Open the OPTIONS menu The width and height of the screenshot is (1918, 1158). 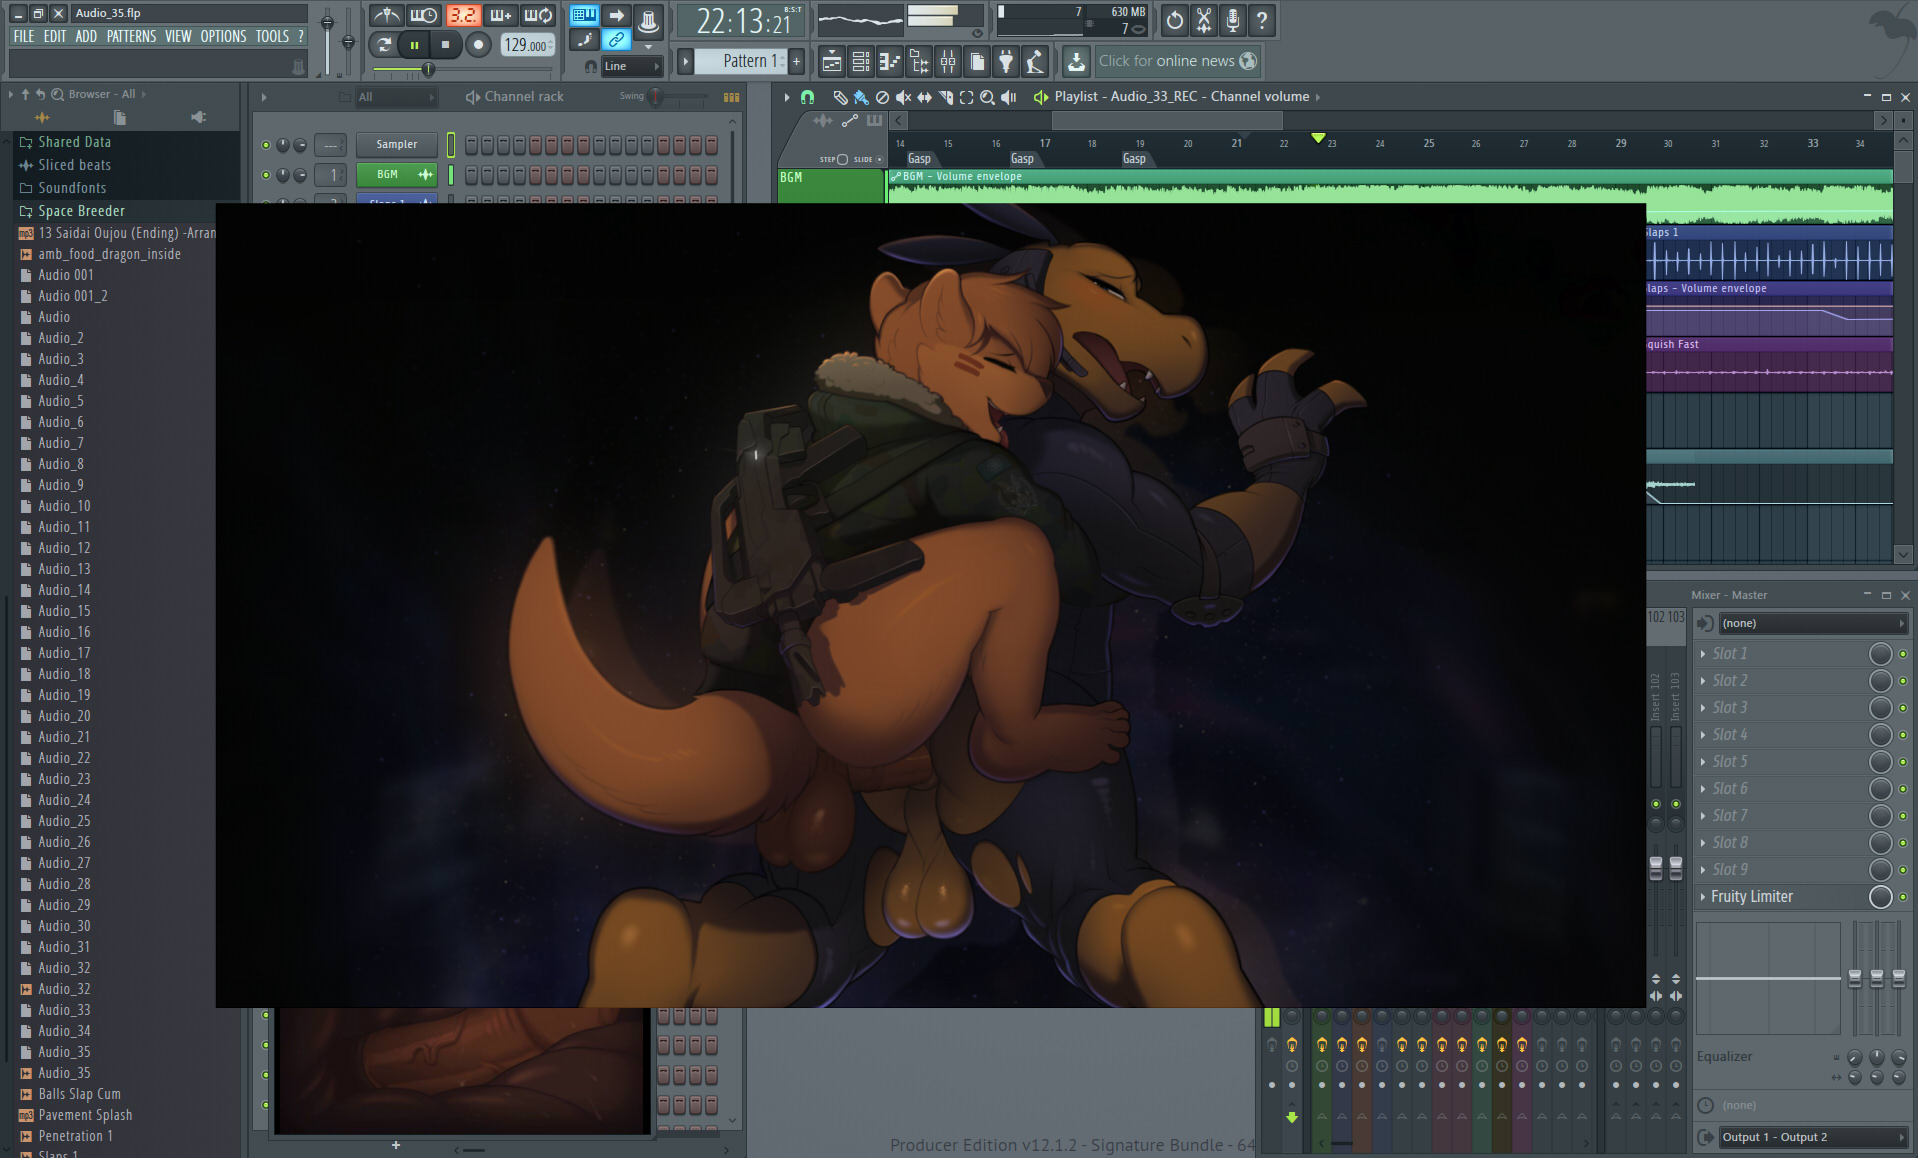[x=223, y=36]
